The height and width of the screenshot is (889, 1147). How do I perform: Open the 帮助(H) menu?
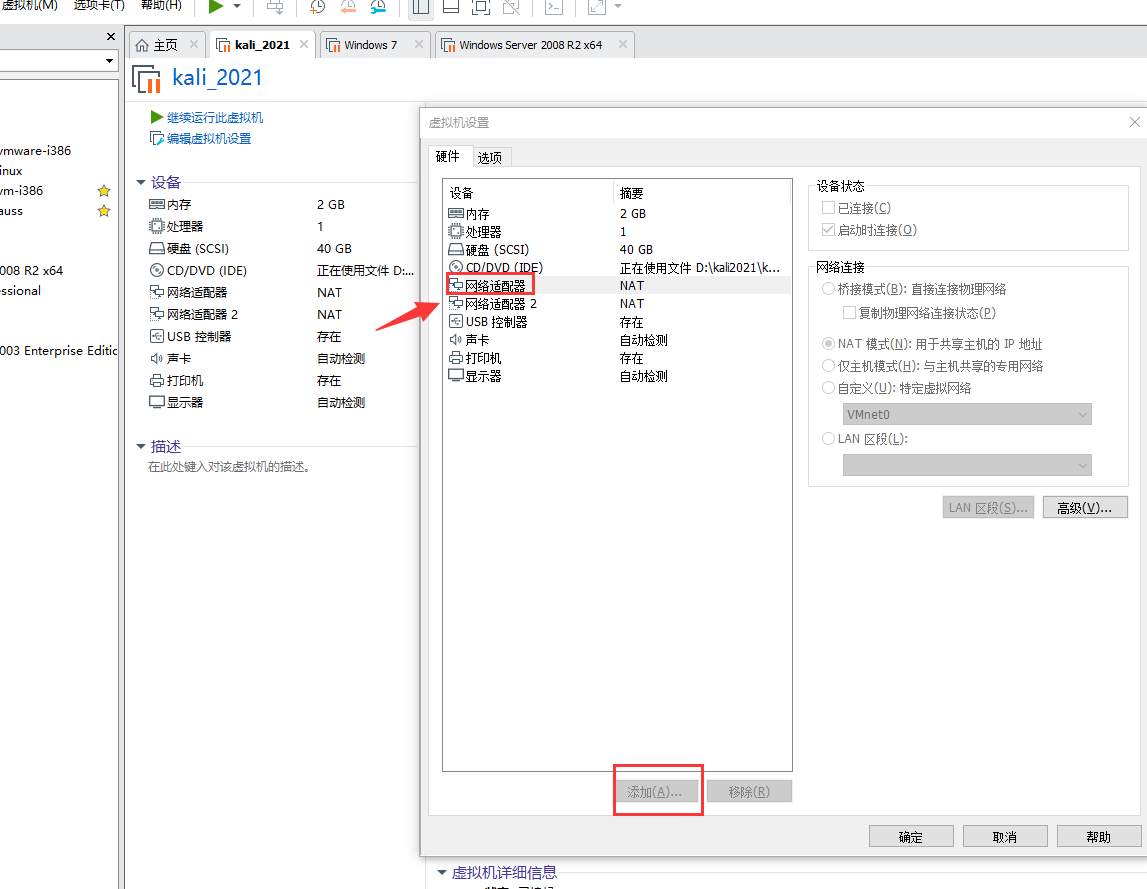(x=161, y=5)
